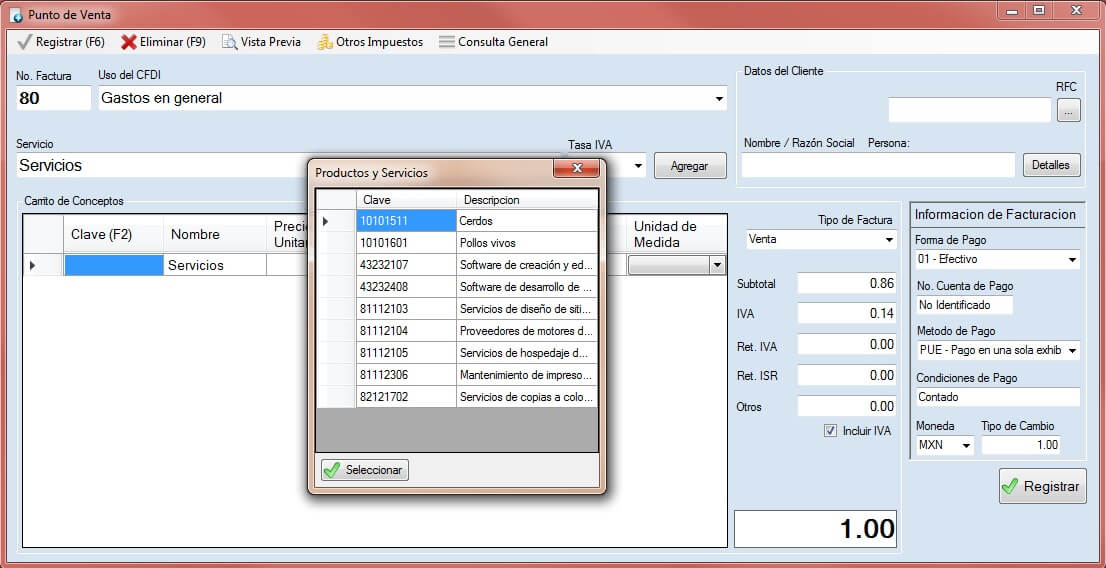The height and width of the screenshot is (568, 1106).
Task: Click the green check on Seleccionar
Action: point(332,470)
